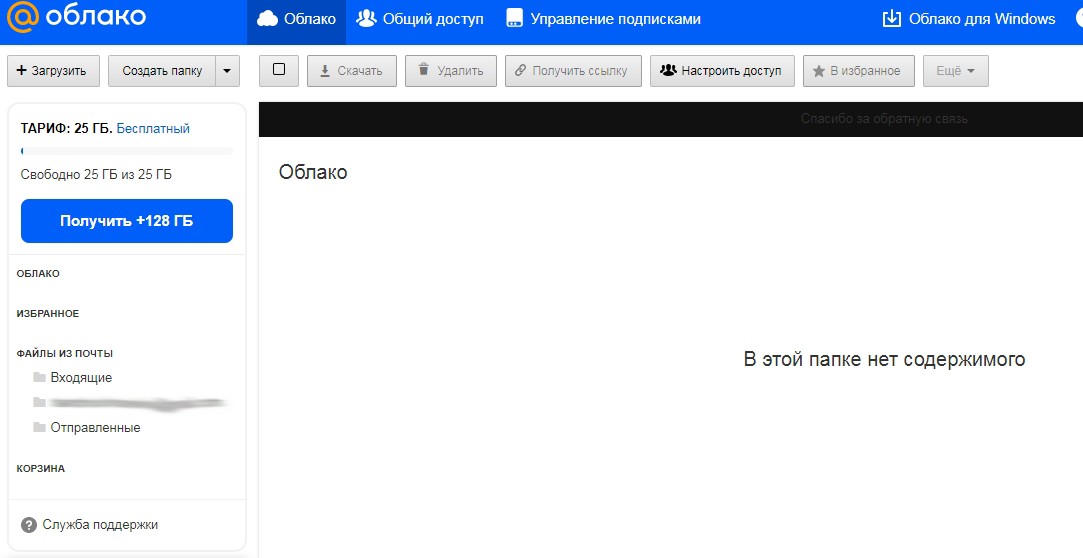
Task: Click the Бесплатный tariff link
Action: (x=153, y=128)
